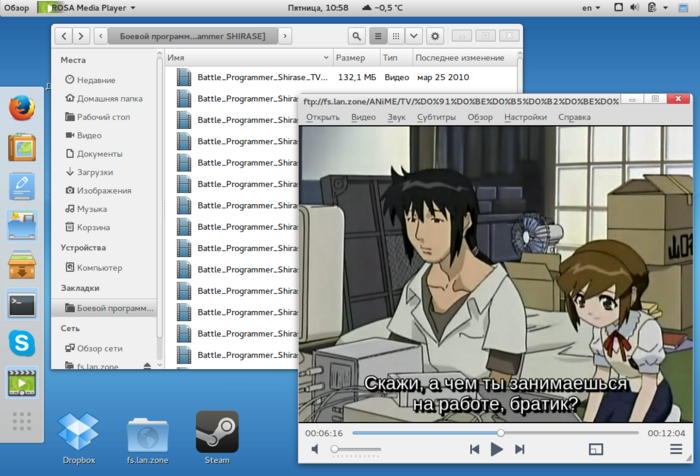
Task: Open the player's Обзор menu
Action: click(480, 117)
